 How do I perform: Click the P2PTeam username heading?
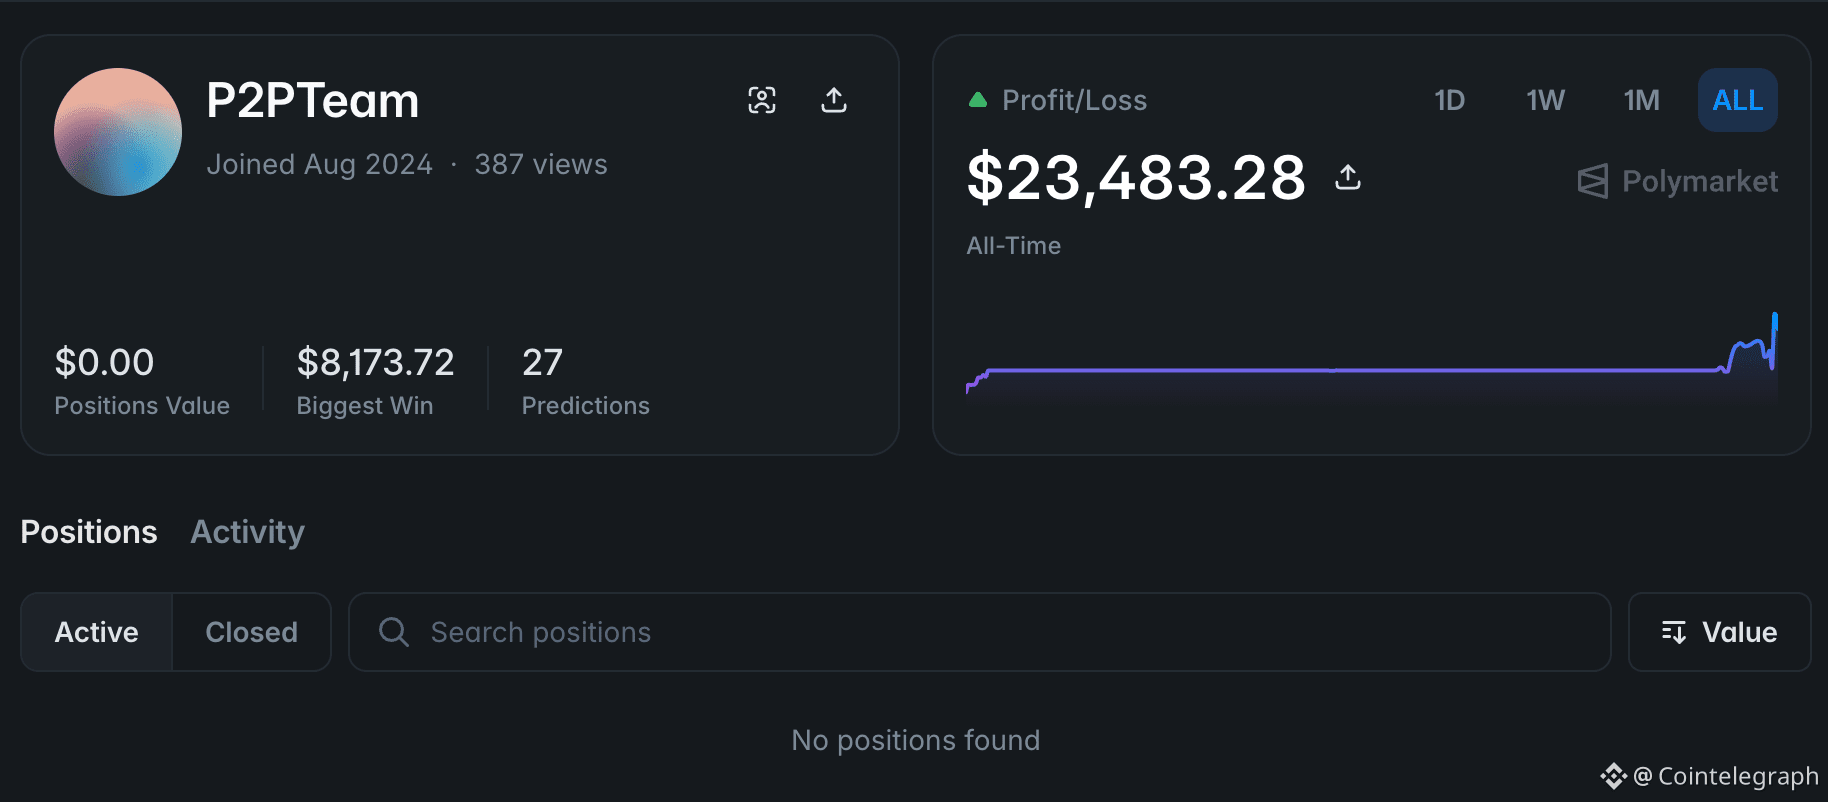313,101
